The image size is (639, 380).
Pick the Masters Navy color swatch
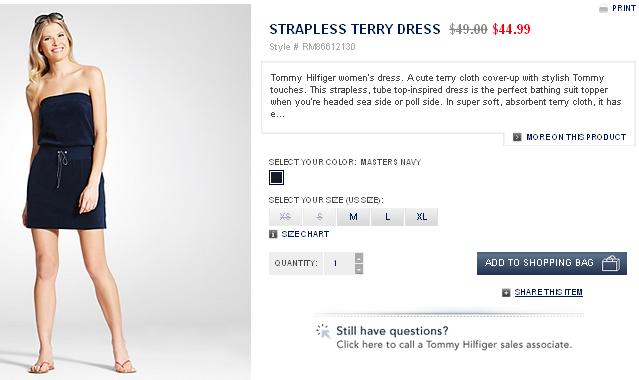276,178
